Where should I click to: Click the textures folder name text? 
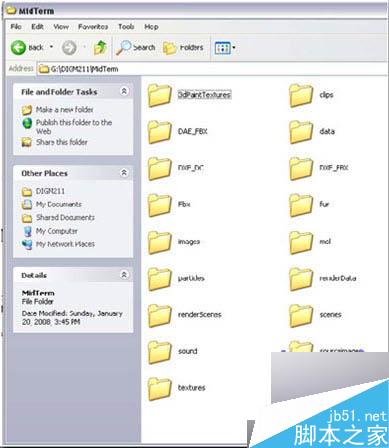point(192,388)
